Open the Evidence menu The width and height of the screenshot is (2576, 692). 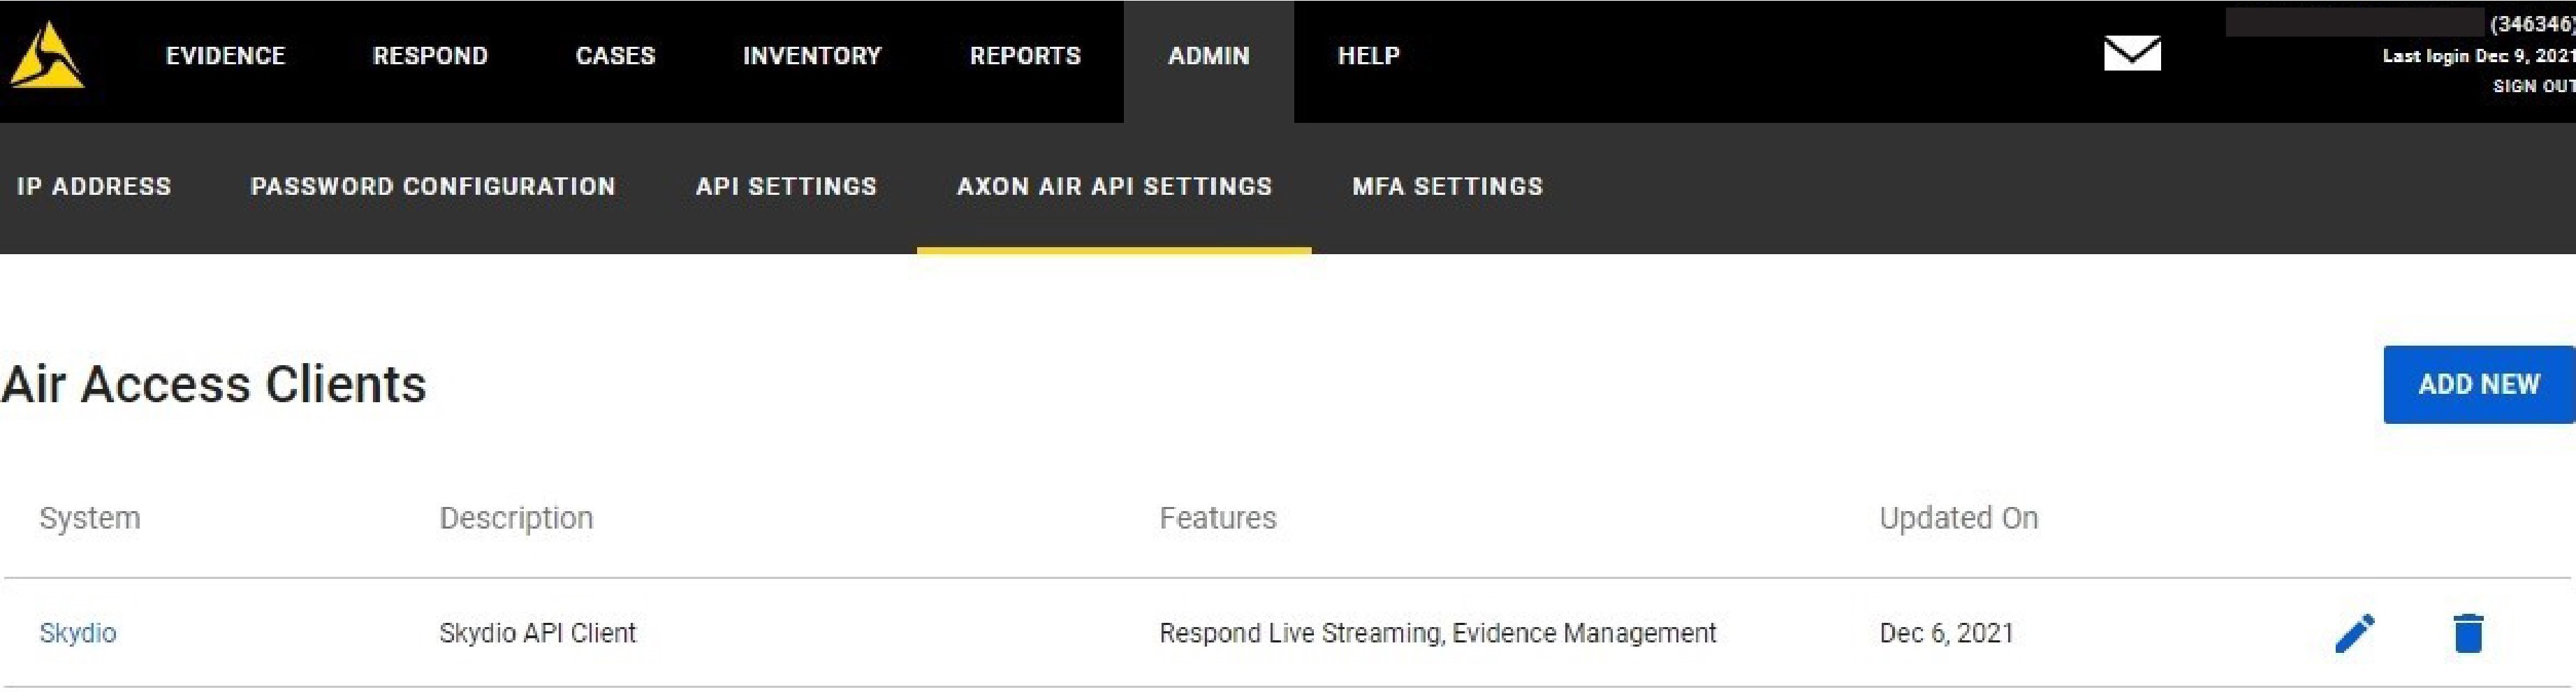(x=225, y=56)
